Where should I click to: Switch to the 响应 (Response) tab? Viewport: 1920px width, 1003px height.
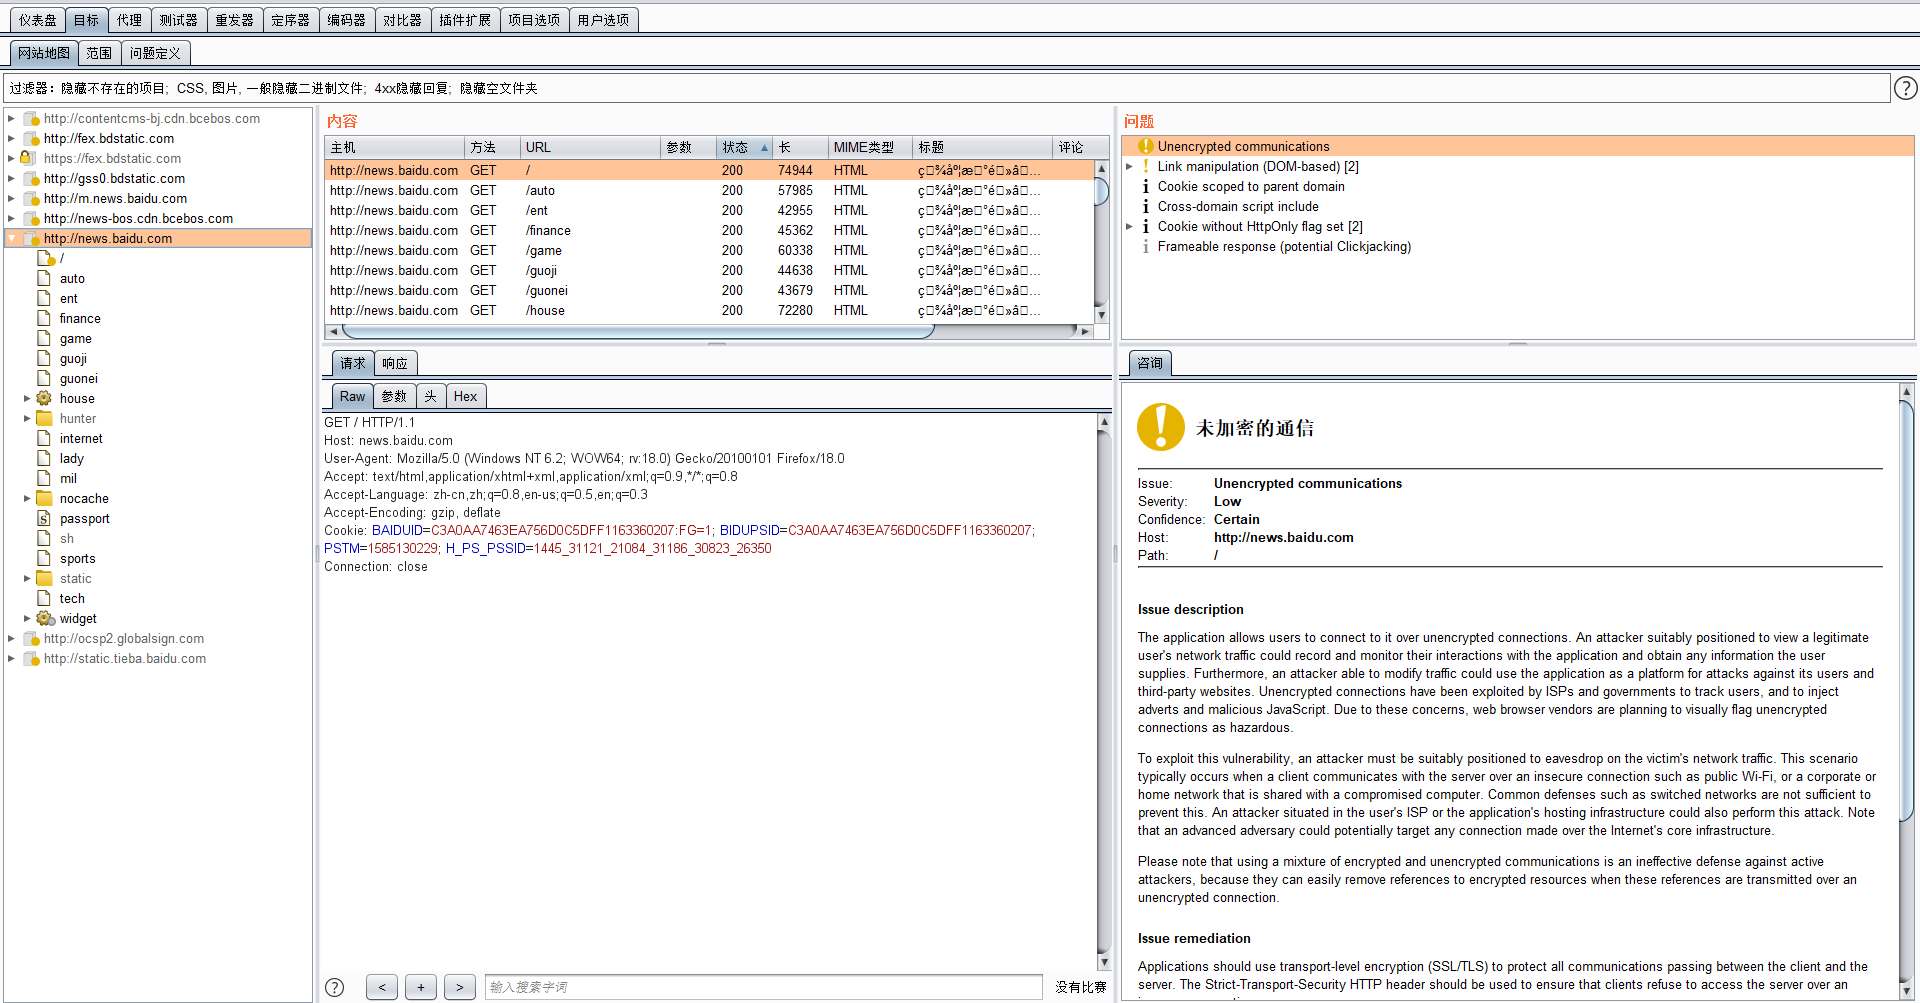[x=395, y=363]
